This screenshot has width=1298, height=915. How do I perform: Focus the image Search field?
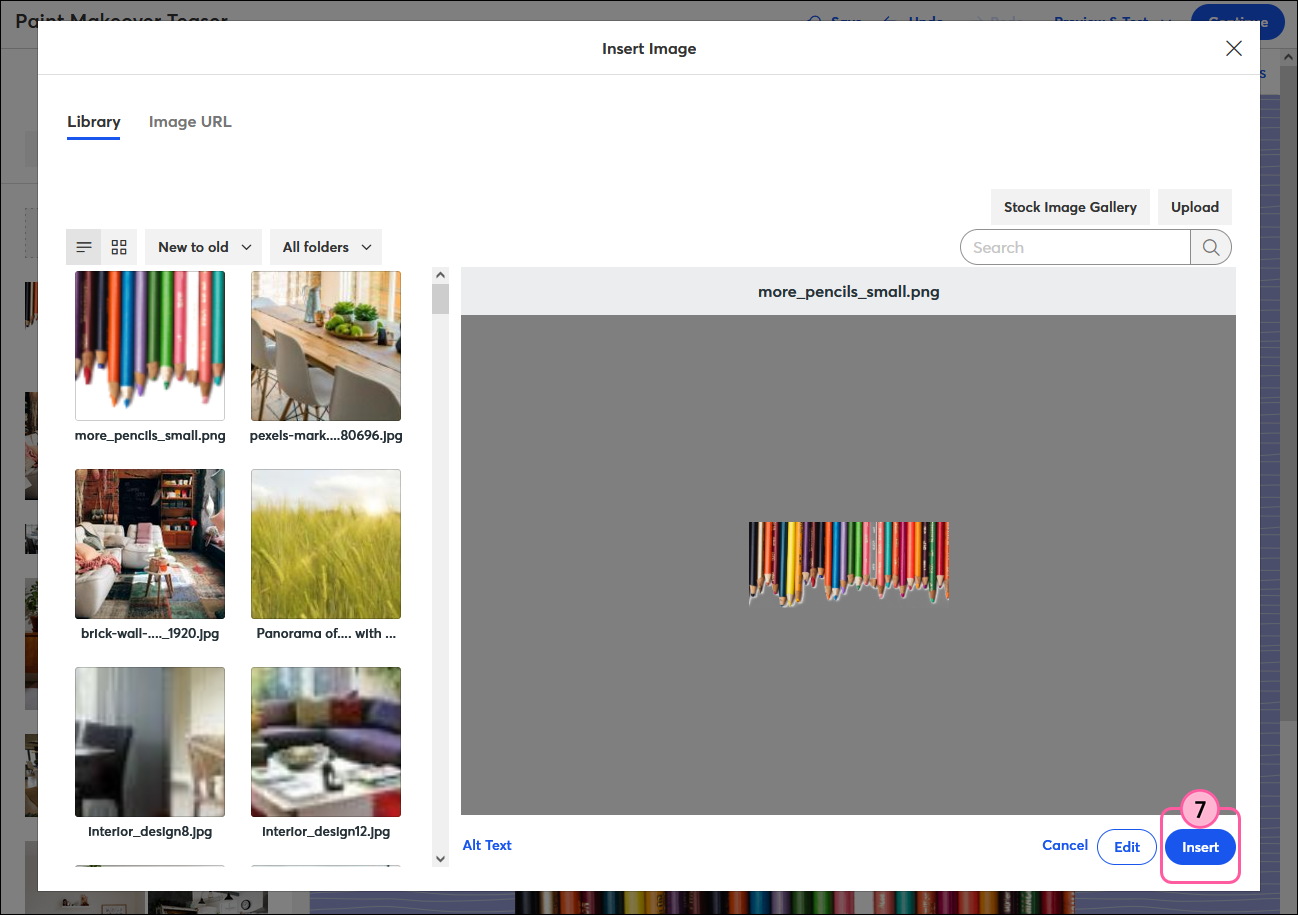coord(1075,248)
